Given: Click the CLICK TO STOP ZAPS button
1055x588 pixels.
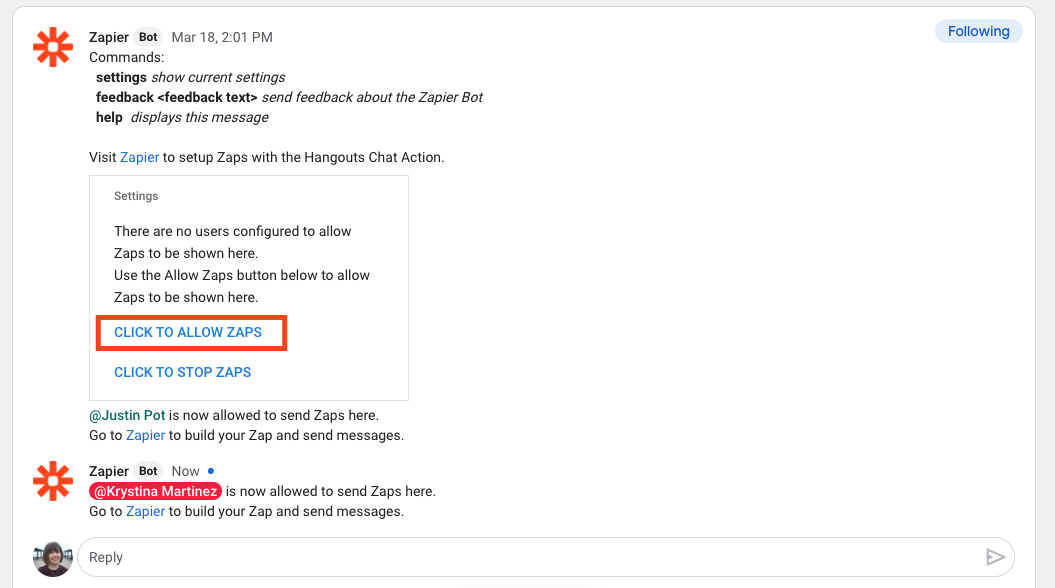Looking at the screenshot, I should point(182,373).
